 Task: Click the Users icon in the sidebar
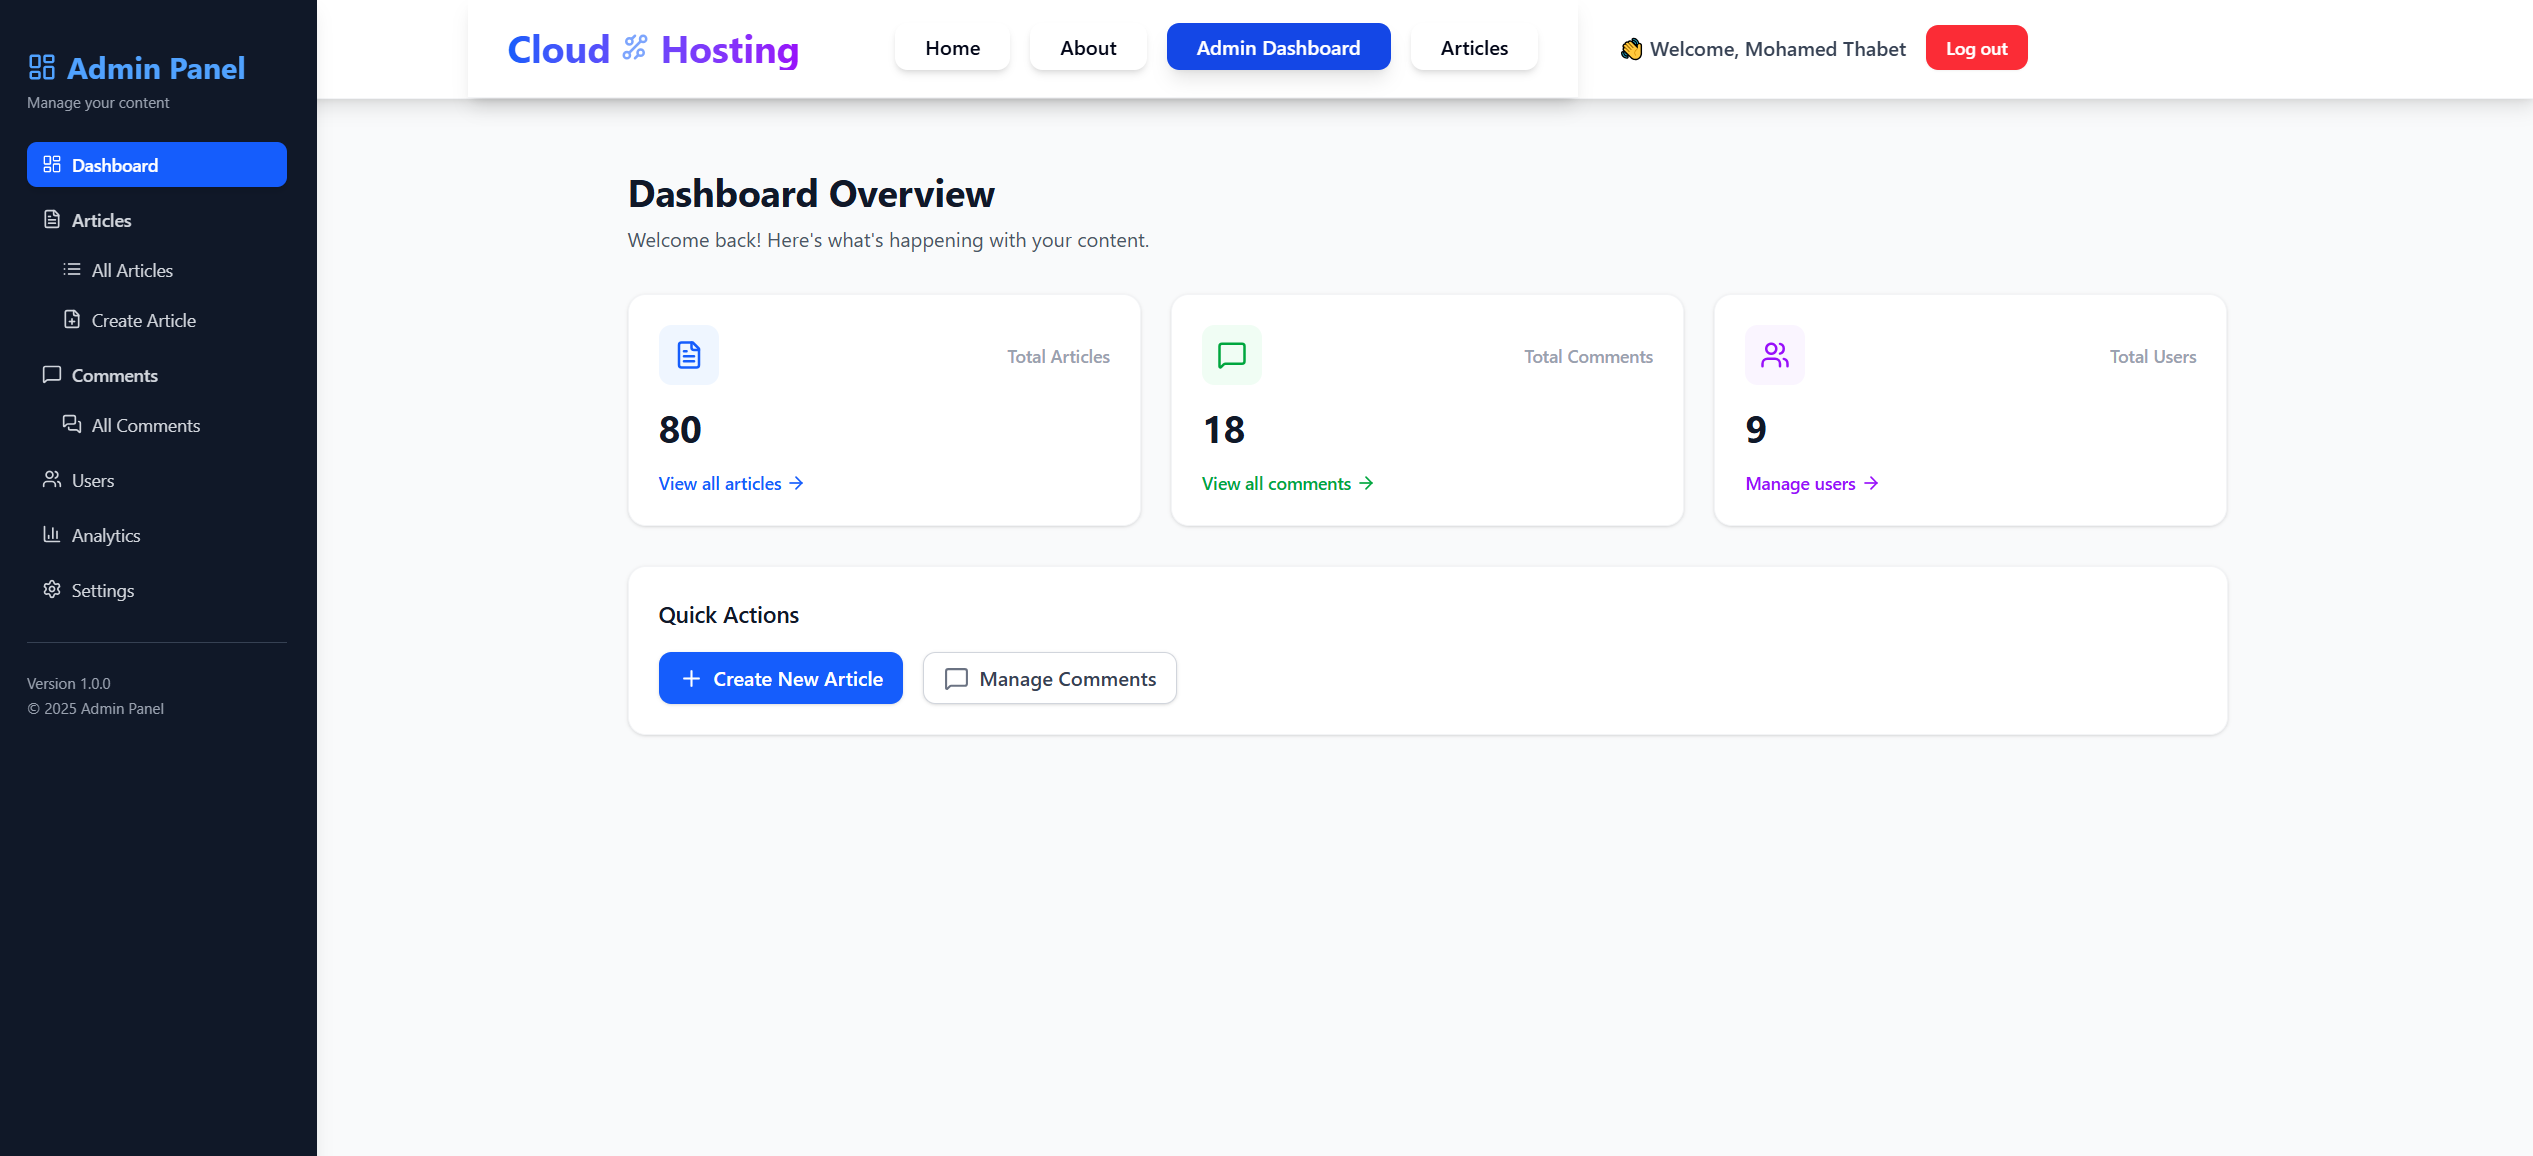tap(52, 479)
